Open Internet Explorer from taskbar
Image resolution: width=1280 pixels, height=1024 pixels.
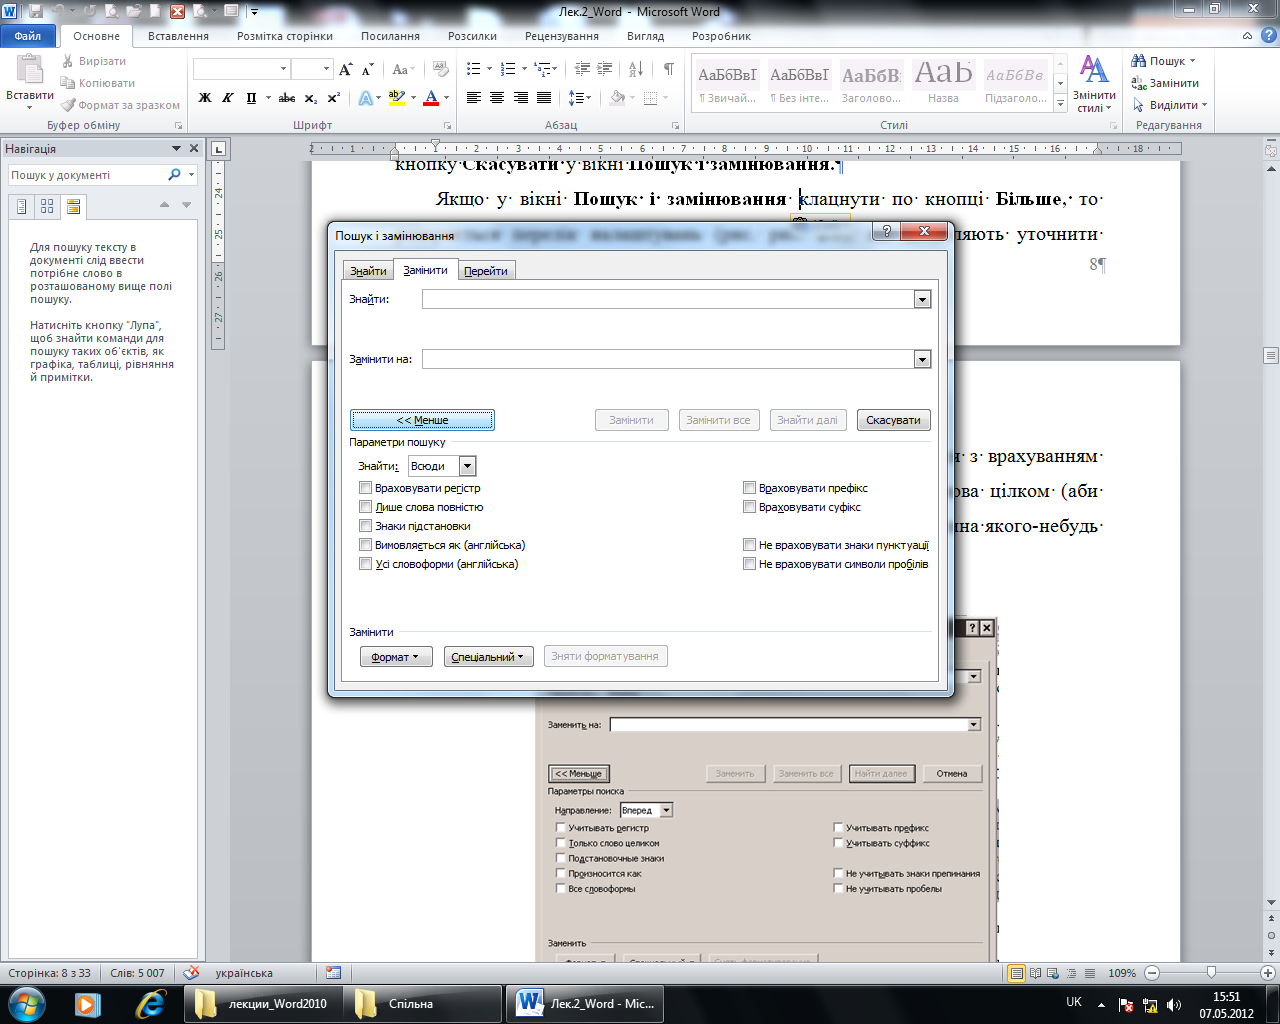[151, 1003]
